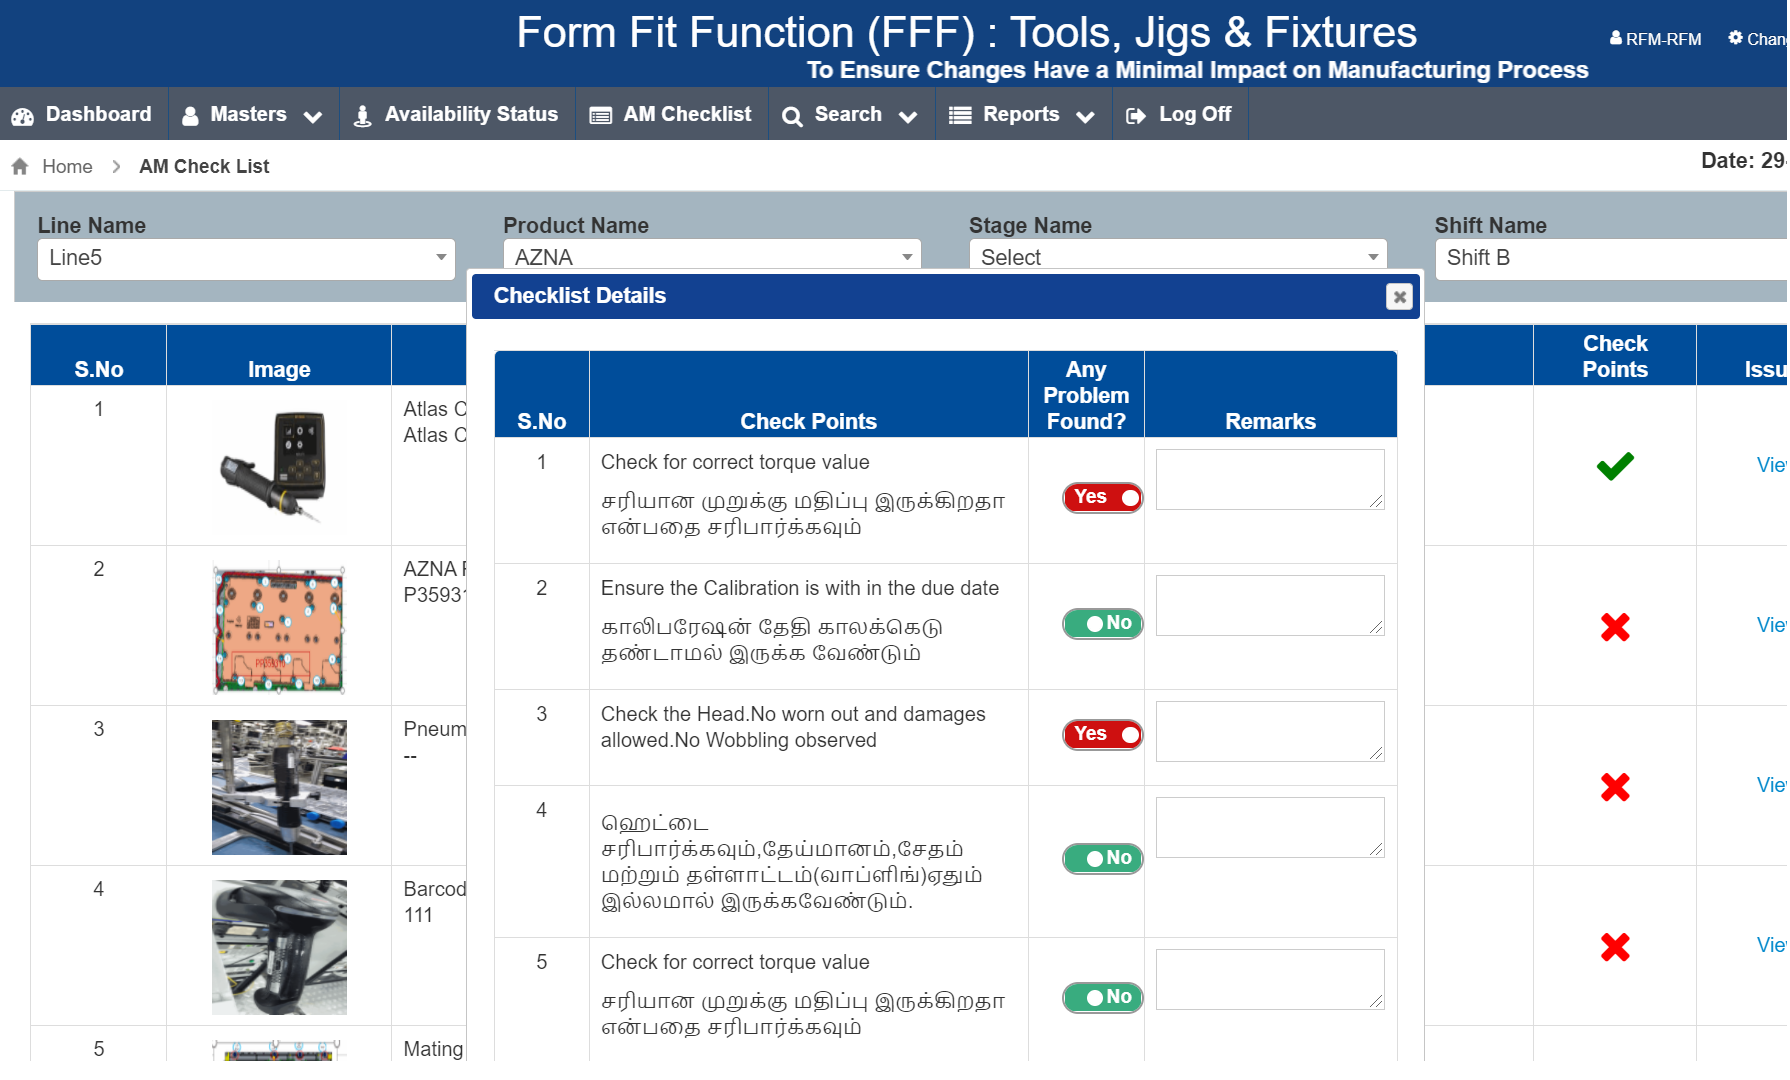The height and width of the screenshot is (1080, 1790).
Task: Toggle No switch for Calibration due date
Action: (x=1102, y=623)
